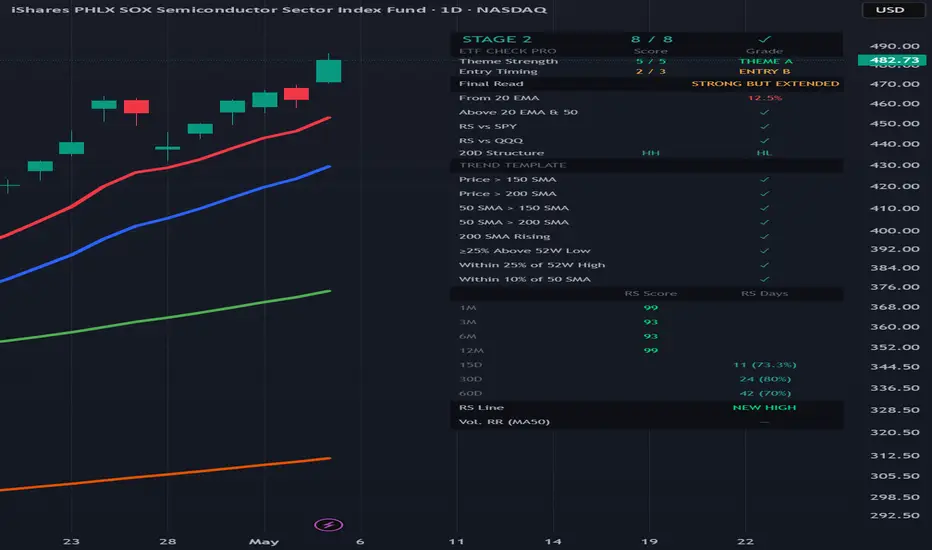Click the HL value in 20D Structure
Screen dimensions: 932x550
764,153
